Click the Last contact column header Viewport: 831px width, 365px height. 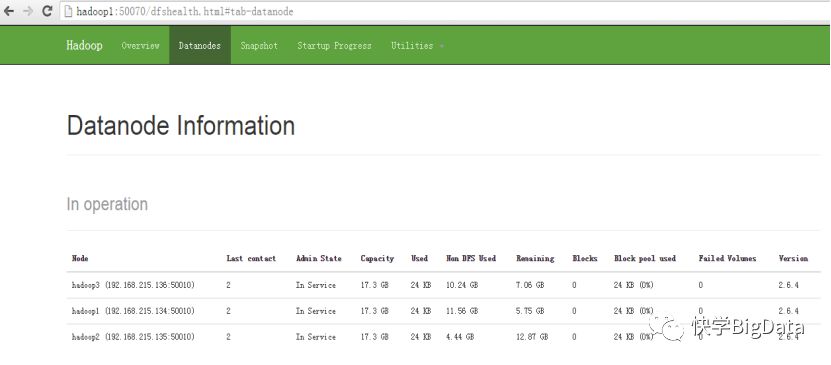(251, 259)
